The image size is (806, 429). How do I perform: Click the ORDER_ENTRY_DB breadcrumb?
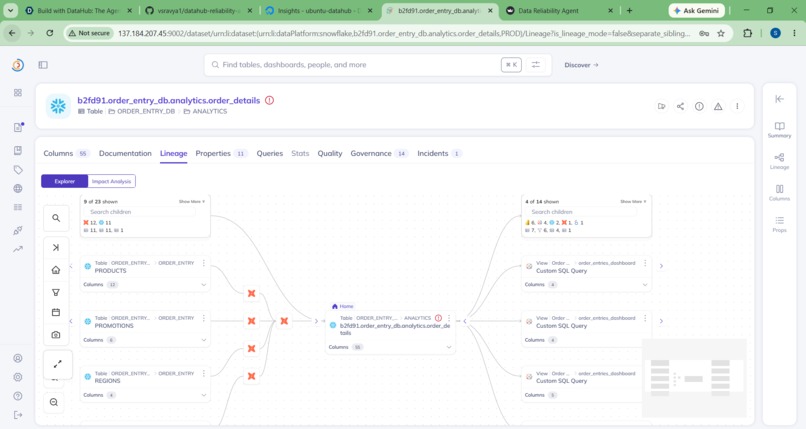(141, 111)
